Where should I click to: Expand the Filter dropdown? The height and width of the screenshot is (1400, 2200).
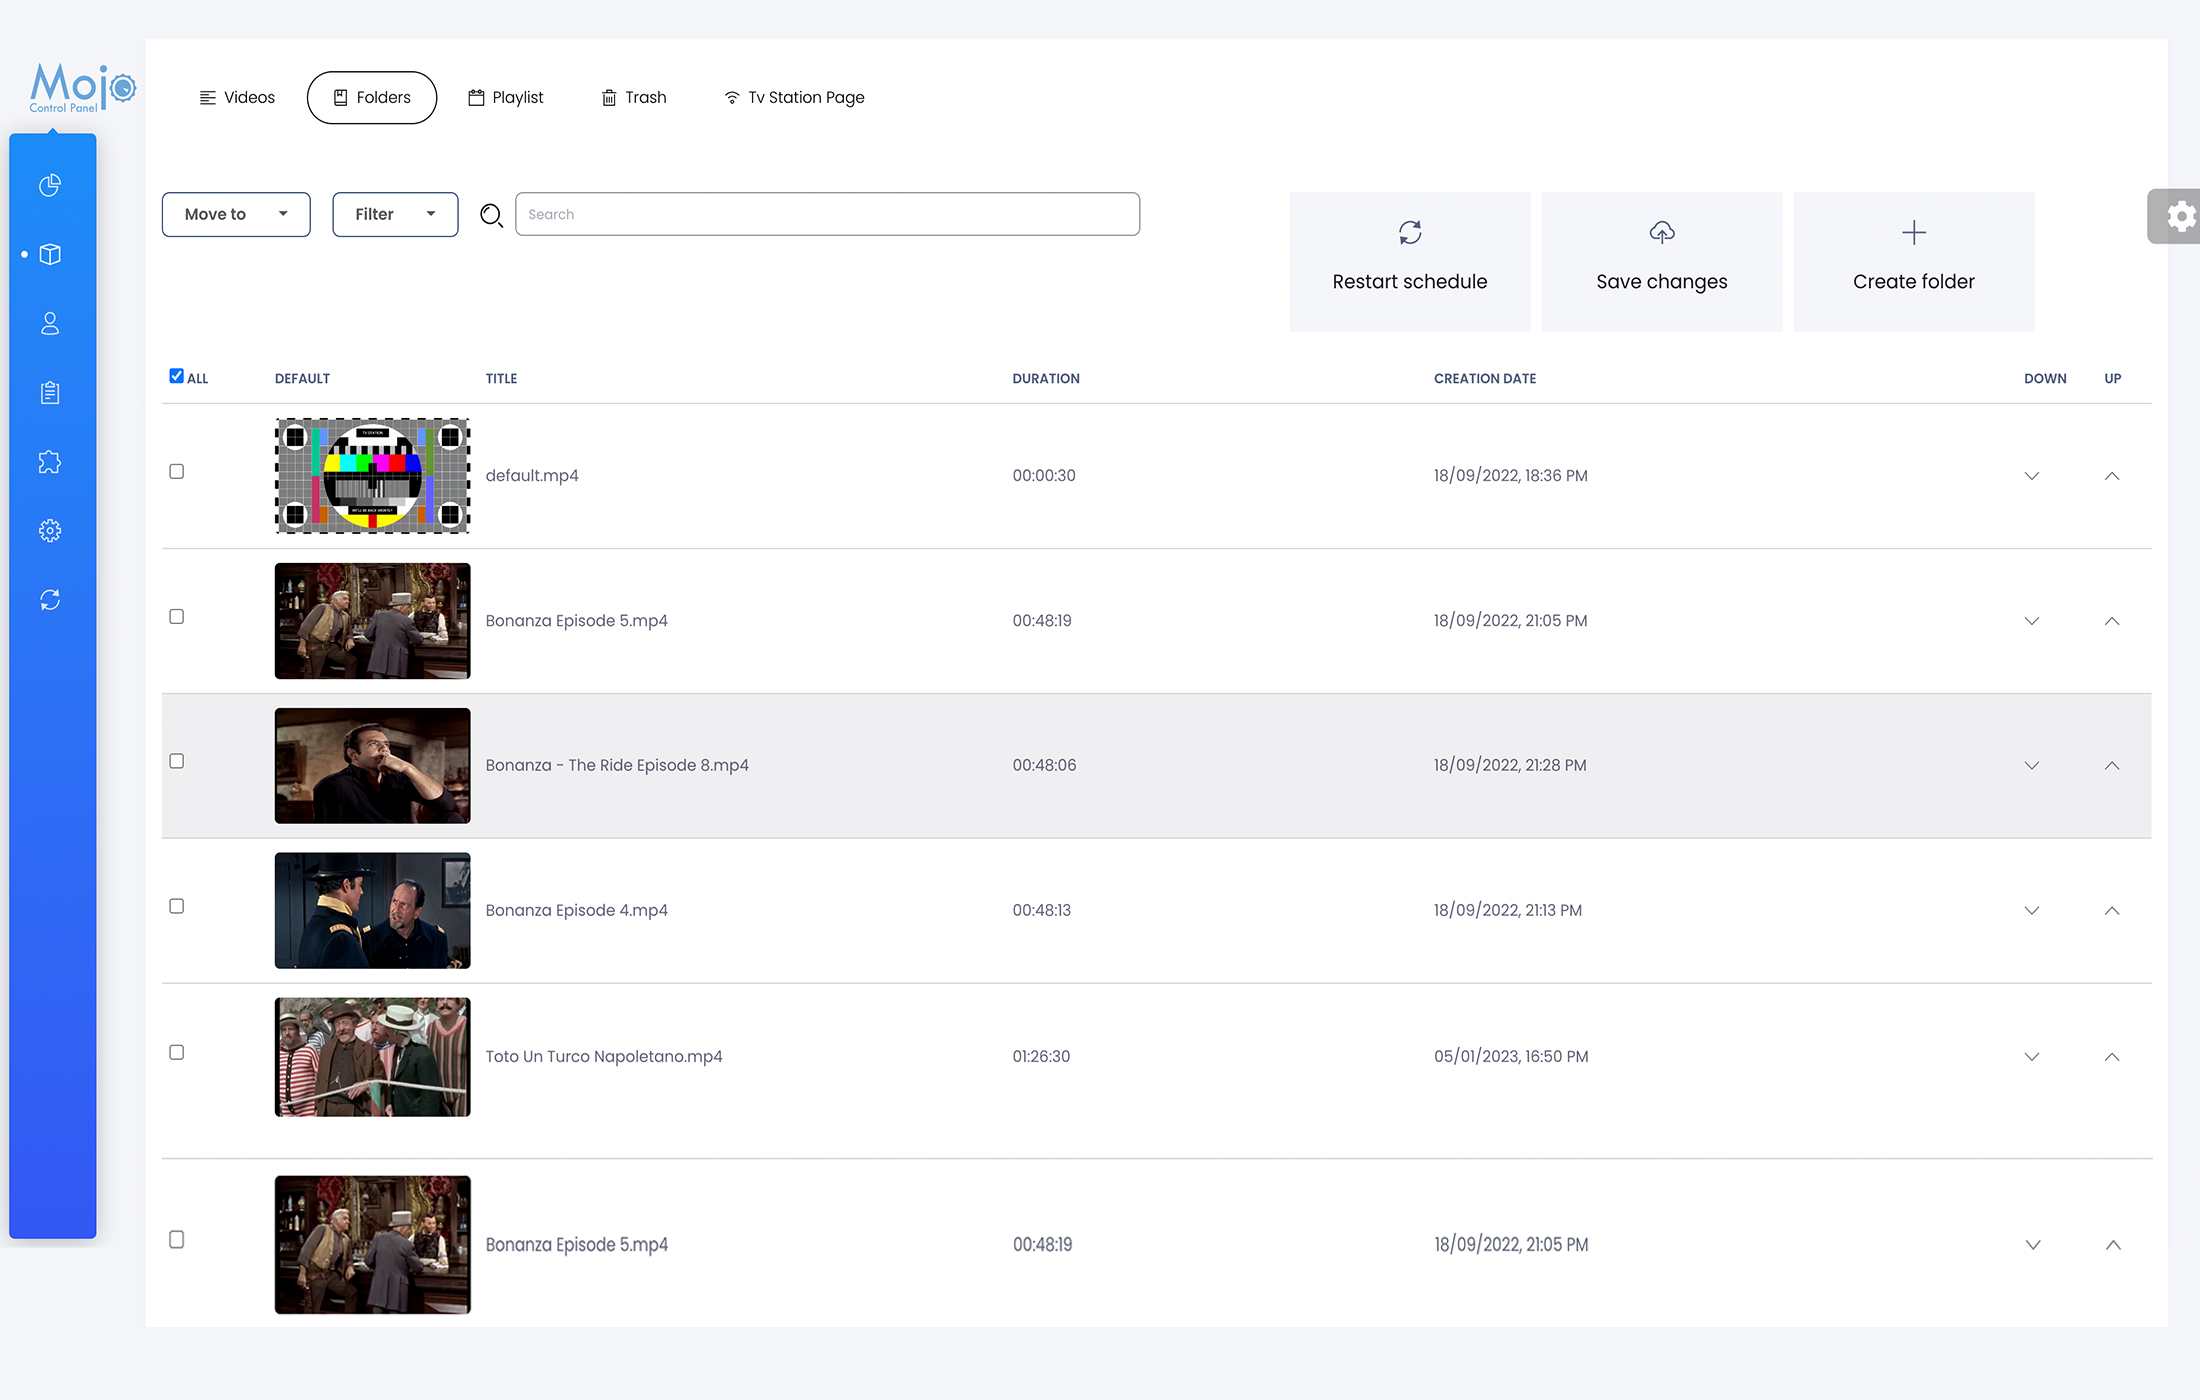click(x=394, y=214)
